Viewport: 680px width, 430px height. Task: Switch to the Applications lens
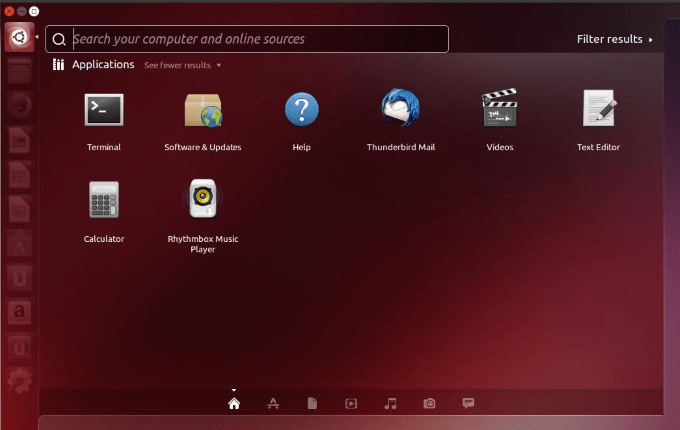point(273,404)
